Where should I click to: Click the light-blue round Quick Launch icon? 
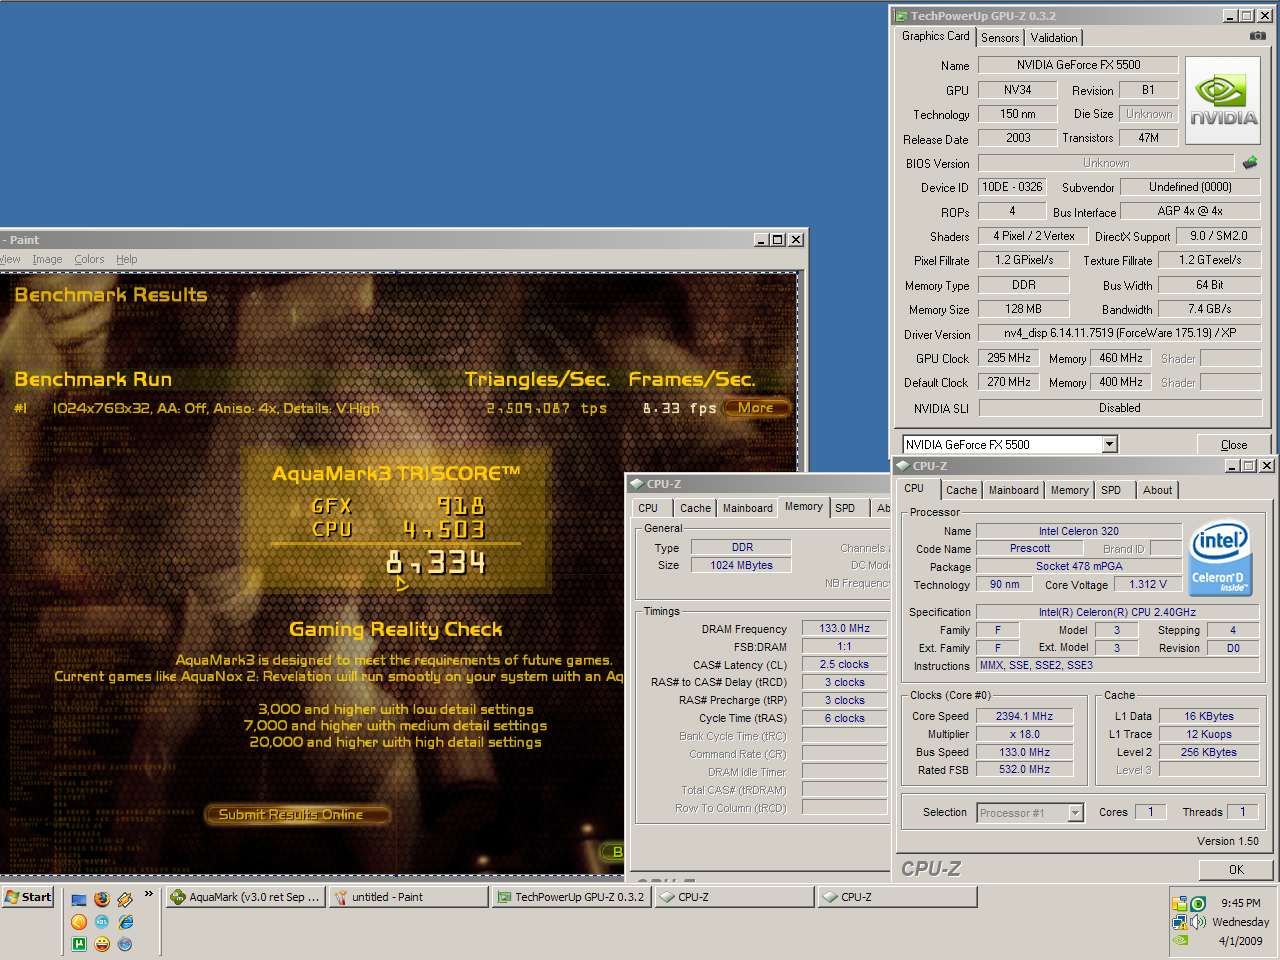[x=102, y=921]
